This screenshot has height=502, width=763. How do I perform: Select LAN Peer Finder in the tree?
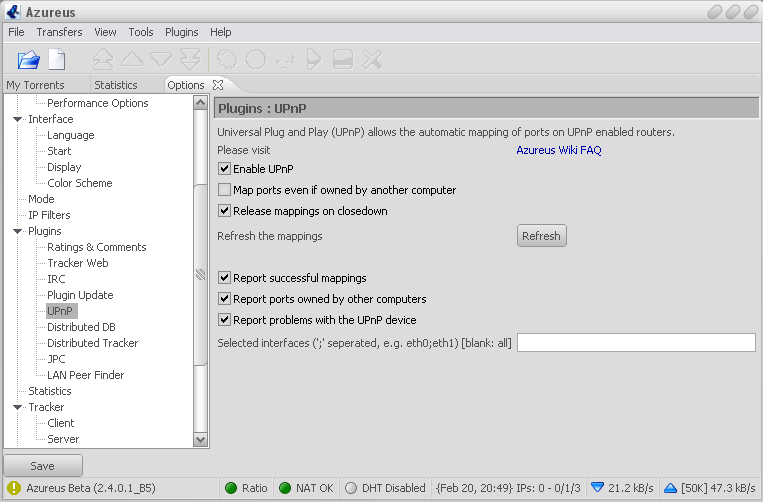[x=85, y=376]
